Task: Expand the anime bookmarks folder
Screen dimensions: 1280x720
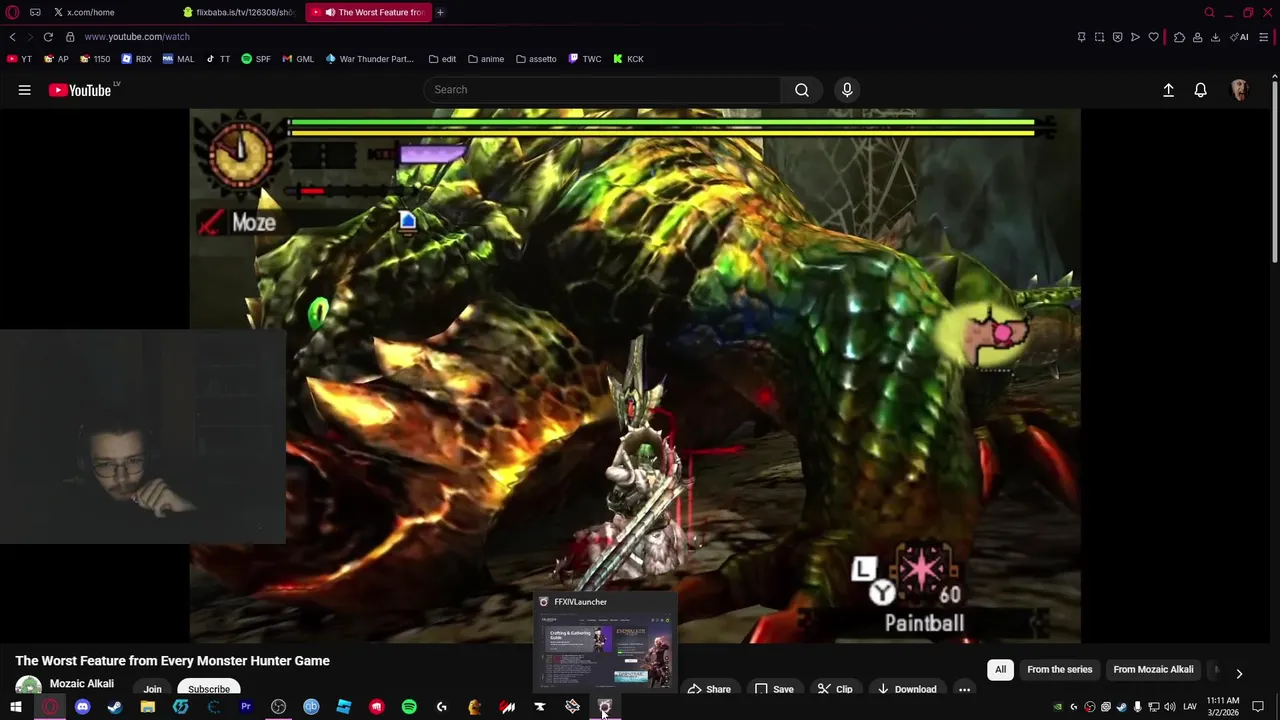Action: pyautogui.click(x=486, y=59)
